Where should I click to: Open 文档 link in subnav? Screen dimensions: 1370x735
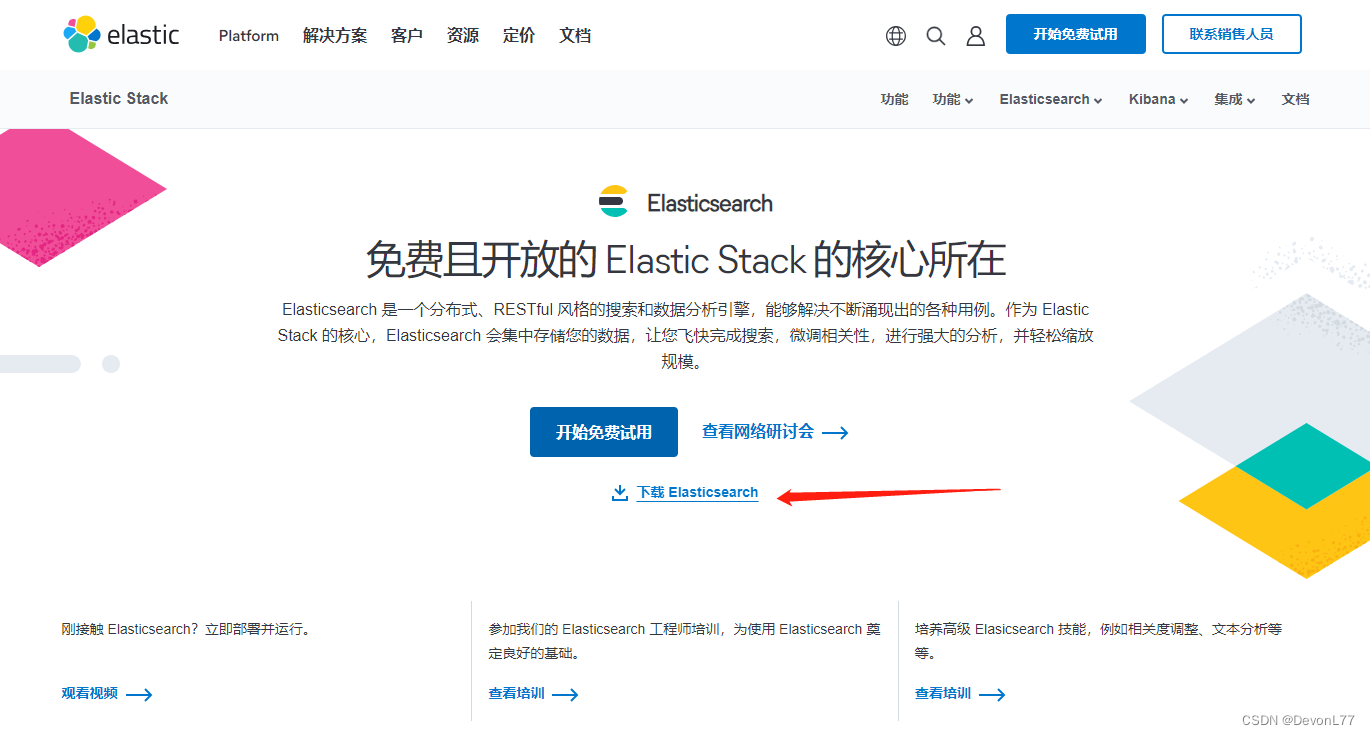coord(1296,99)
